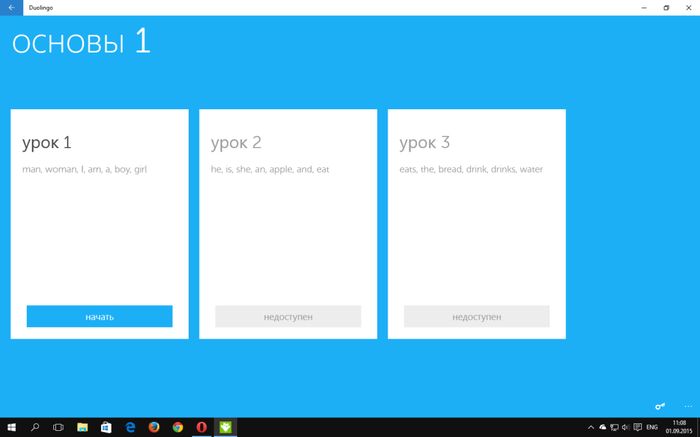Open the volume tray icon
The height and width of the screenshot is (437, 700).
[626, 427]
